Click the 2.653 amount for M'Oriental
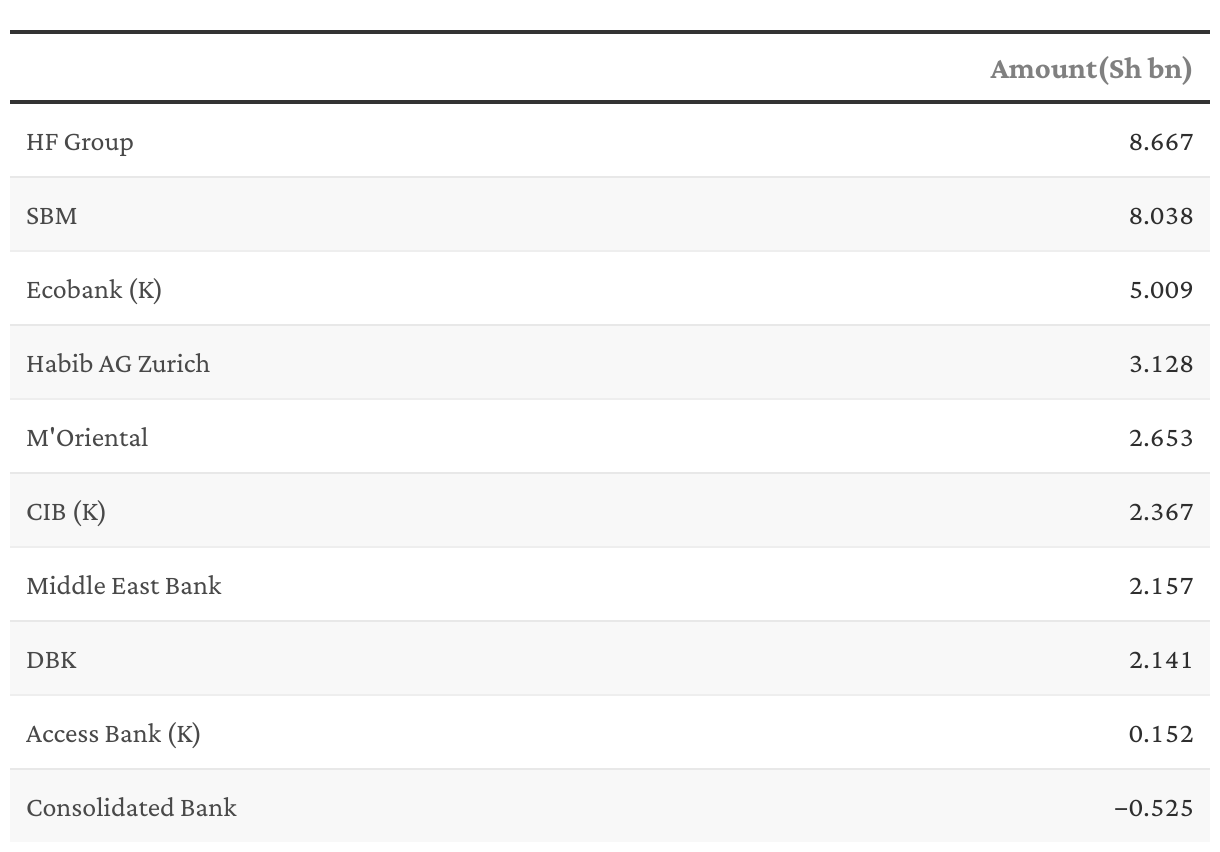 click(1161, 438)
